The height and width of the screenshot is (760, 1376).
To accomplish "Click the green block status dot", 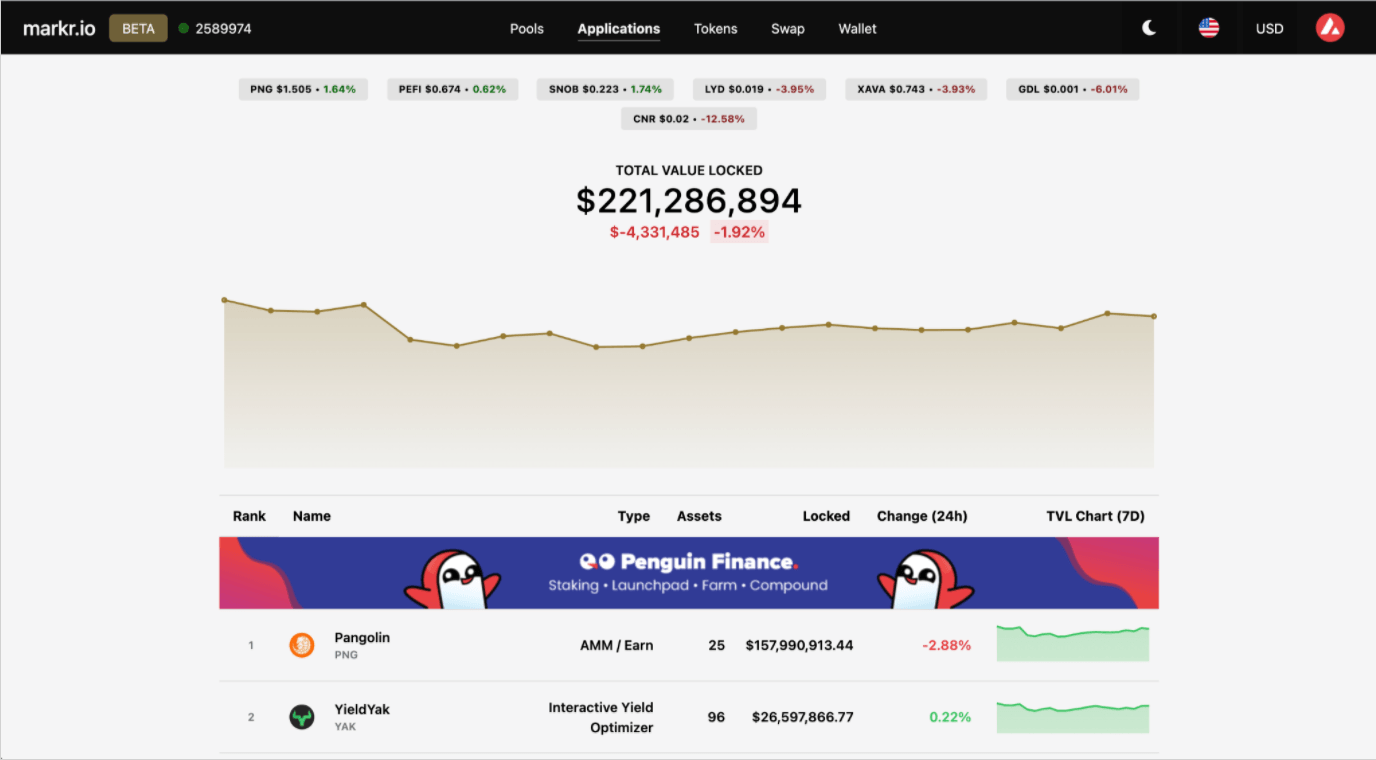I will tap(184, 28).
